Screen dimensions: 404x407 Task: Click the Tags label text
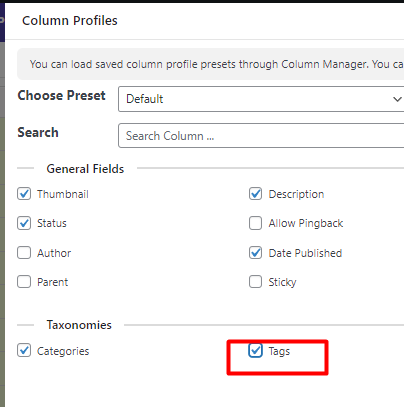[279, 351]
